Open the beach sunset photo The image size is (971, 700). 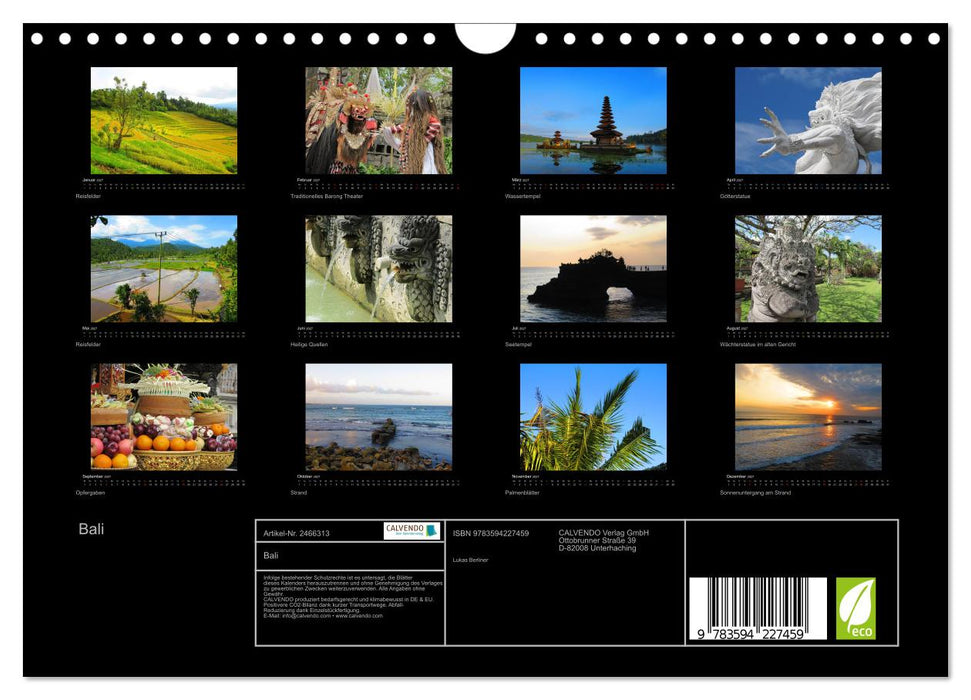808,417
